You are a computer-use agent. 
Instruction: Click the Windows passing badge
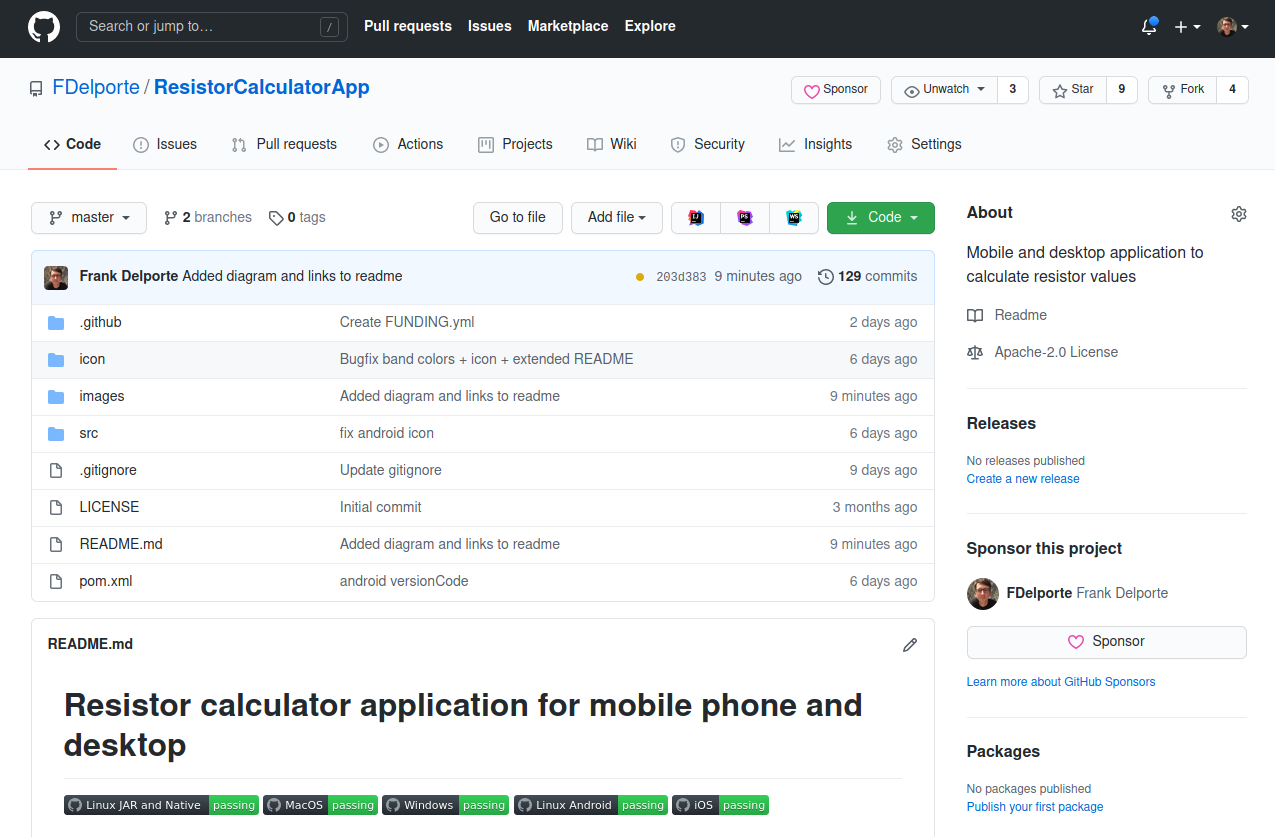(x=445, y=805)
